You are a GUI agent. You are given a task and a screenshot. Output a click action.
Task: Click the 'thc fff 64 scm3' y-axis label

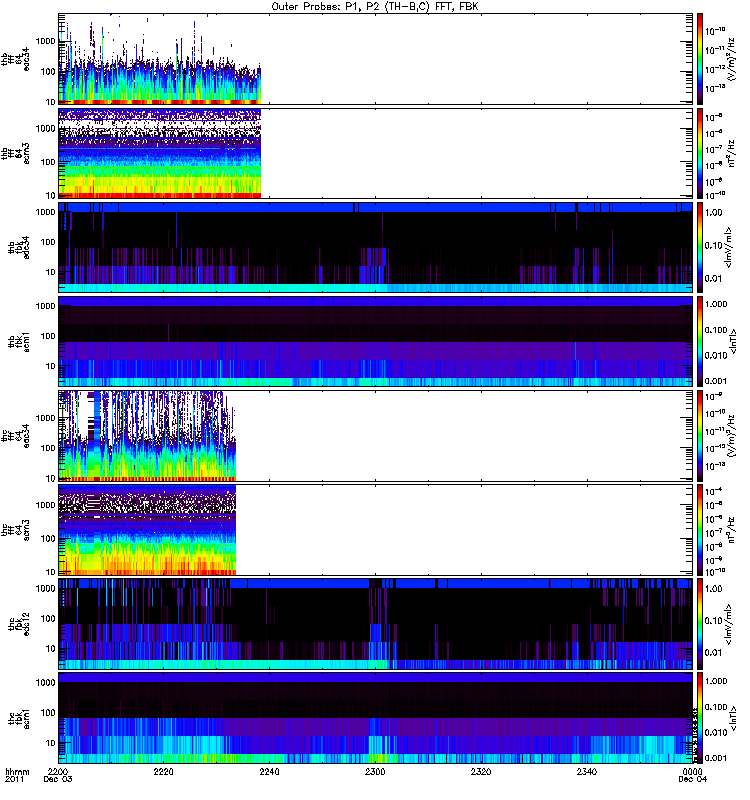15,531
